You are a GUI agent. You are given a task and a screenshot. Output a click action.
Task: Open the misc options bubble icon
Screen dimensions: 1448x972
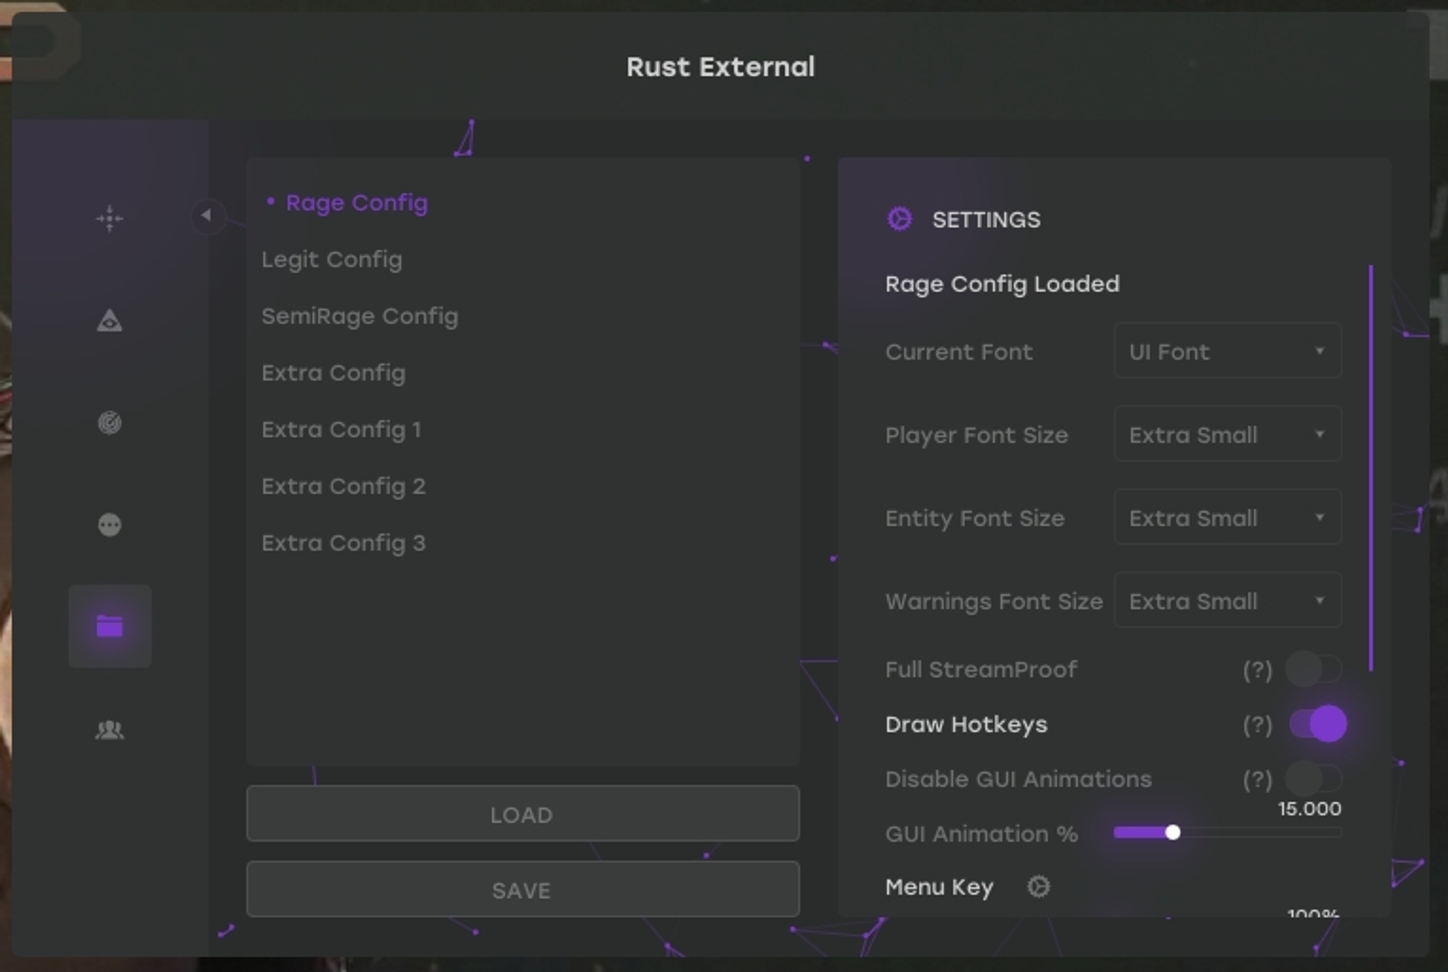[x=109, y=524]
